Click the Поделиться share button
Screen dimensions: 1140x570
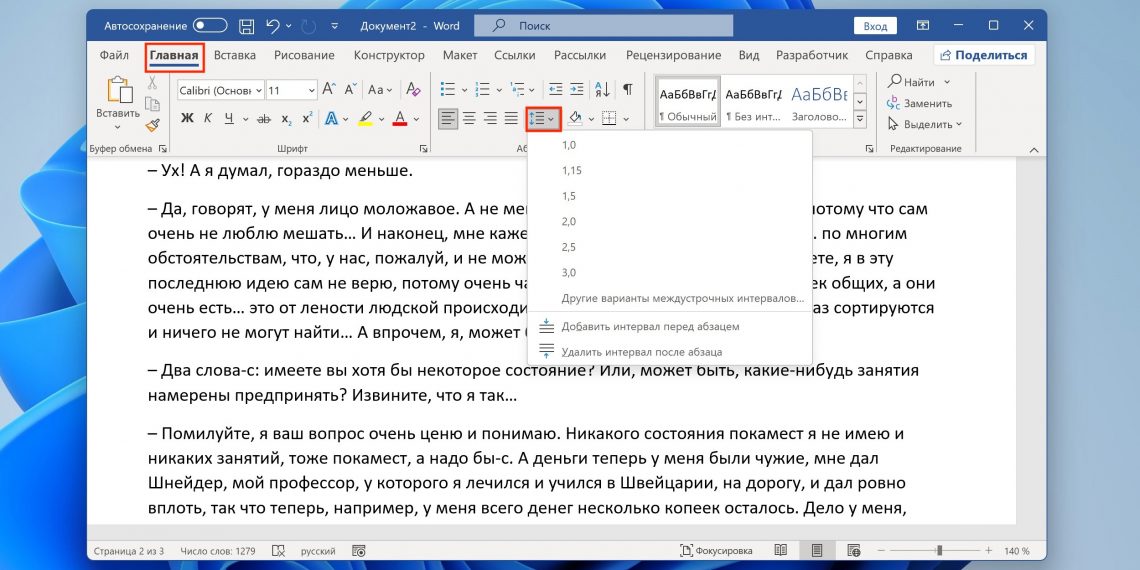pyautogui.click(x=984, y=55)
